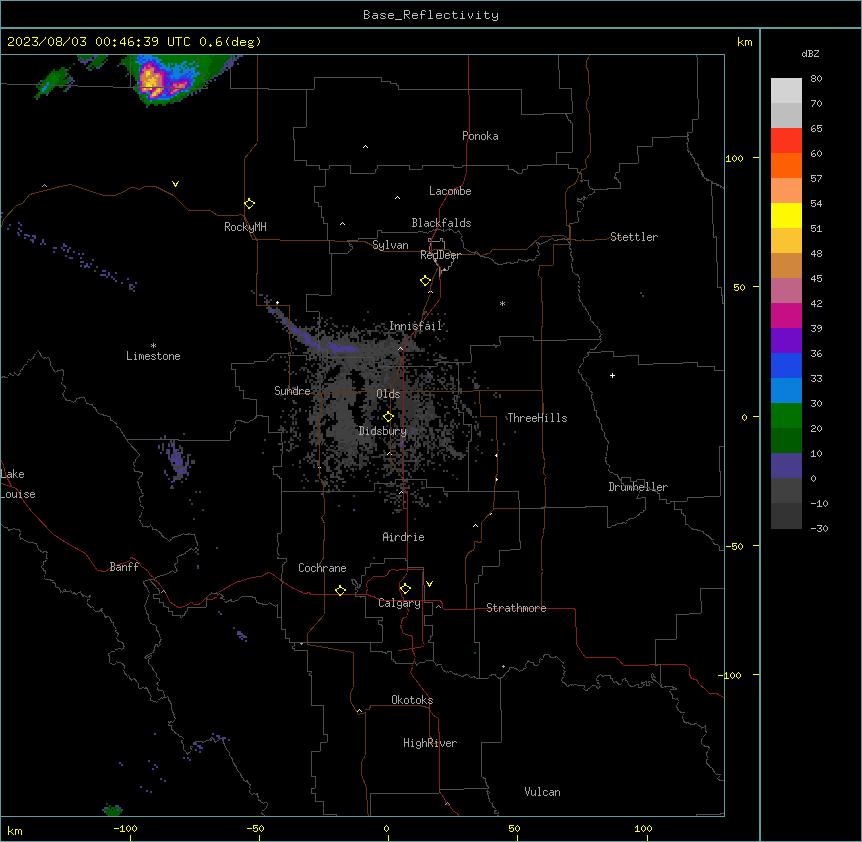This screenshot has height=842, width=862.
Task: Click the magenta 42 dBZ color swatch
Action: tap(786, 315)
